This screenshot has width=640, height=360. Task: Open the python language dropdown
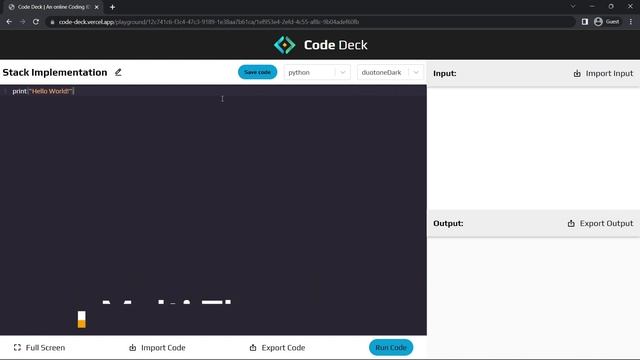coord(317,72)
